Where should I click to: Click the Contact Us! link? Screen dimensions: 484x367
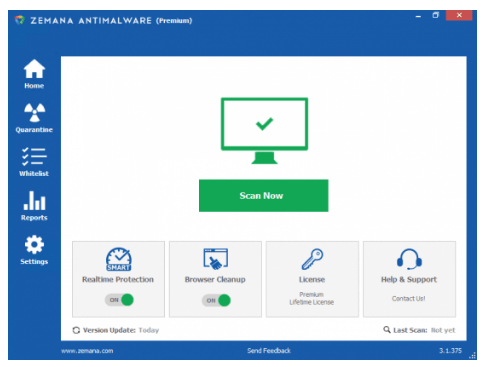[408, 298]
